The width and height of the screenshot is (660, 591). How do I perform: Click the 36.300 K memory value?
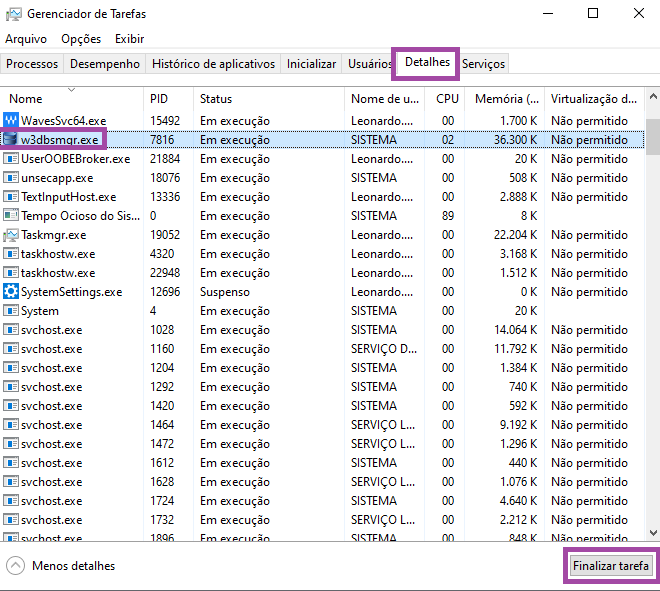pos(516,139)
